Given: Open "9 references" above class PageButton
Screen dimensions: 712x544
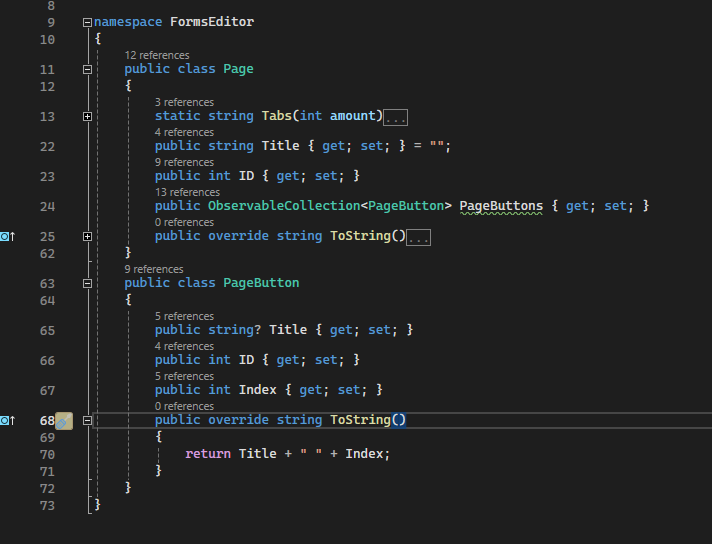Looking at the screenshot, I should point(153,269).
